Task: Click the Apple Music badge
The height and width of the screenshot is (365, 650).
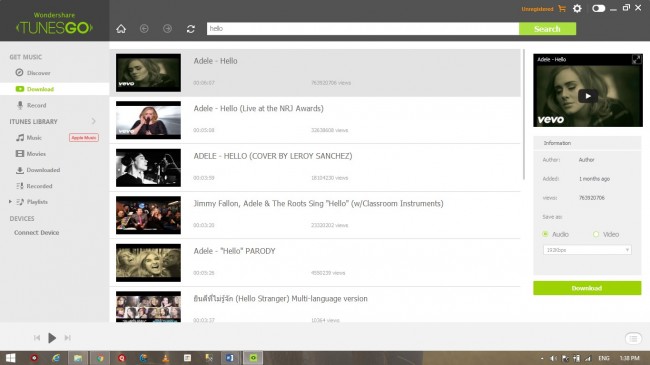Action: click(84, 137)
